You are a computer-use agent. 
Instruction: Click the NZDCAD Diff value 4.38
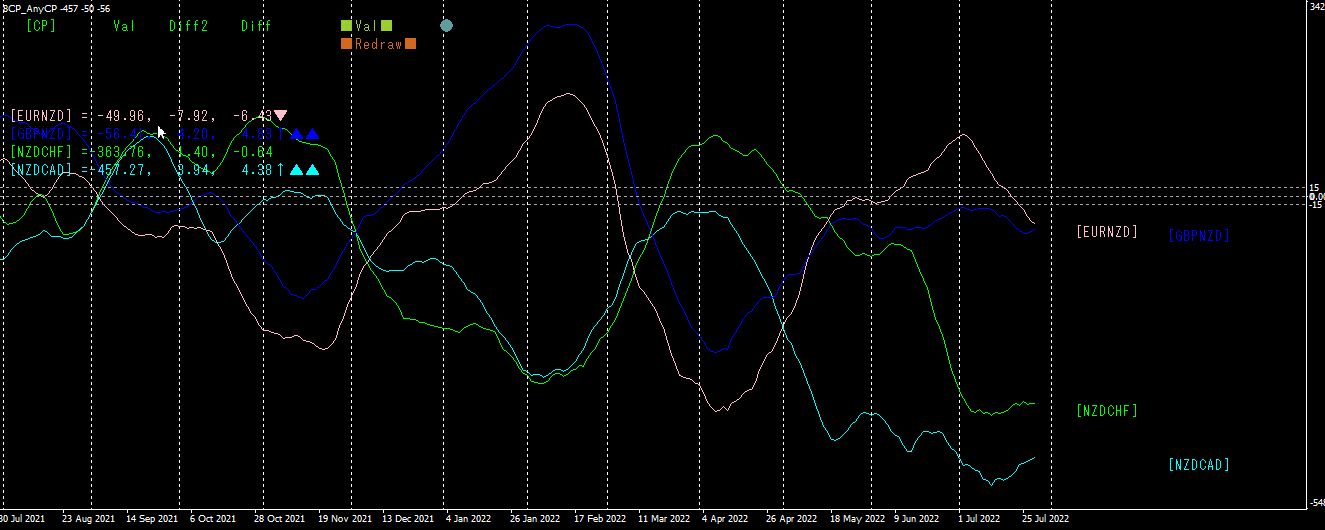(x=257, y=170)
